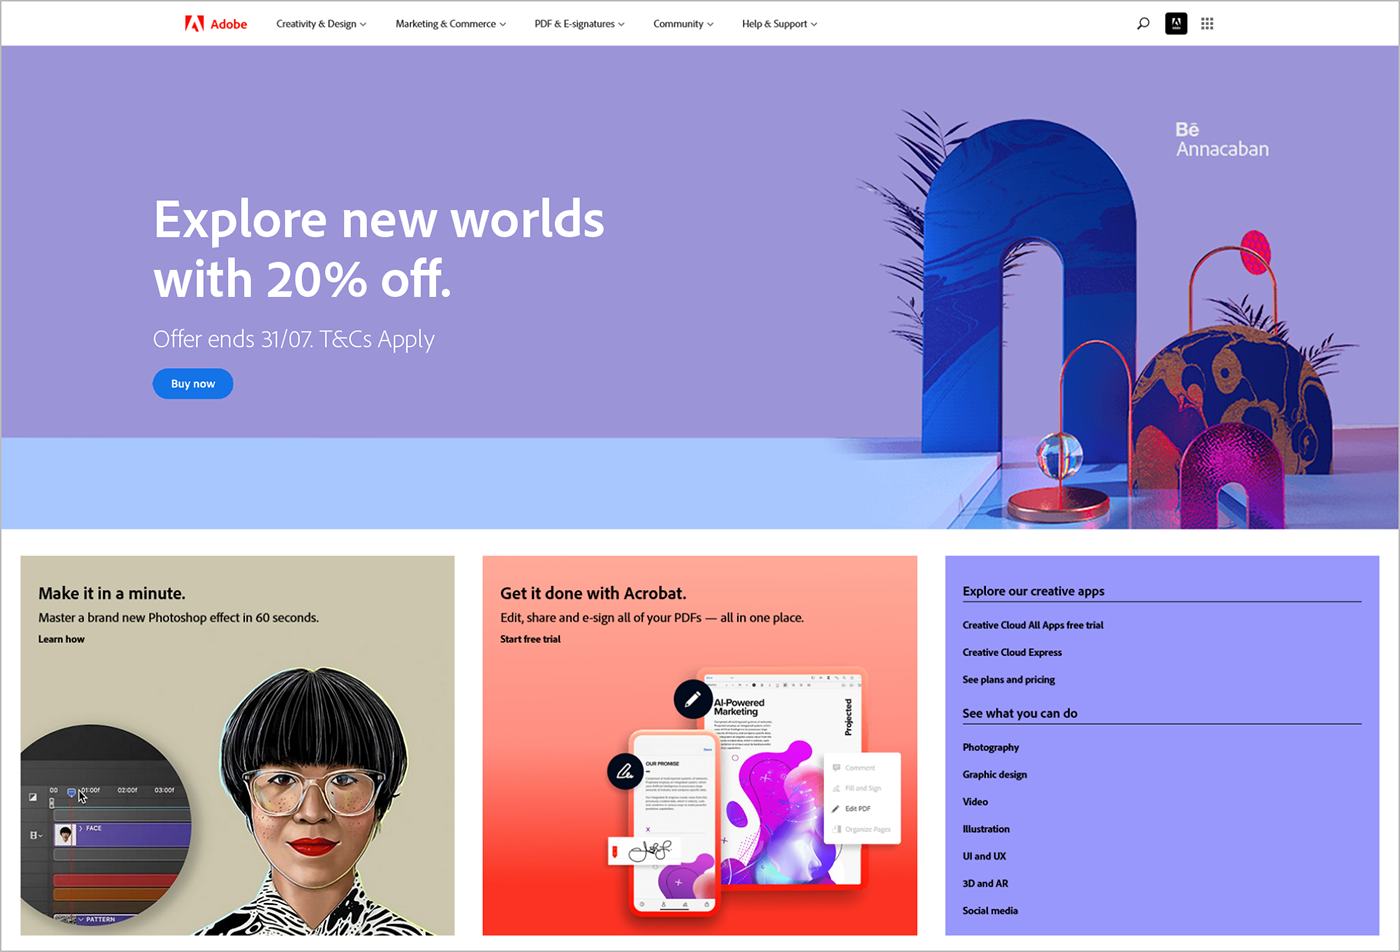The width and height of the screenshot is (1400, 952).
Task: Click the pencil edit icon on Acrobat card
Action: tap(692, 699)
